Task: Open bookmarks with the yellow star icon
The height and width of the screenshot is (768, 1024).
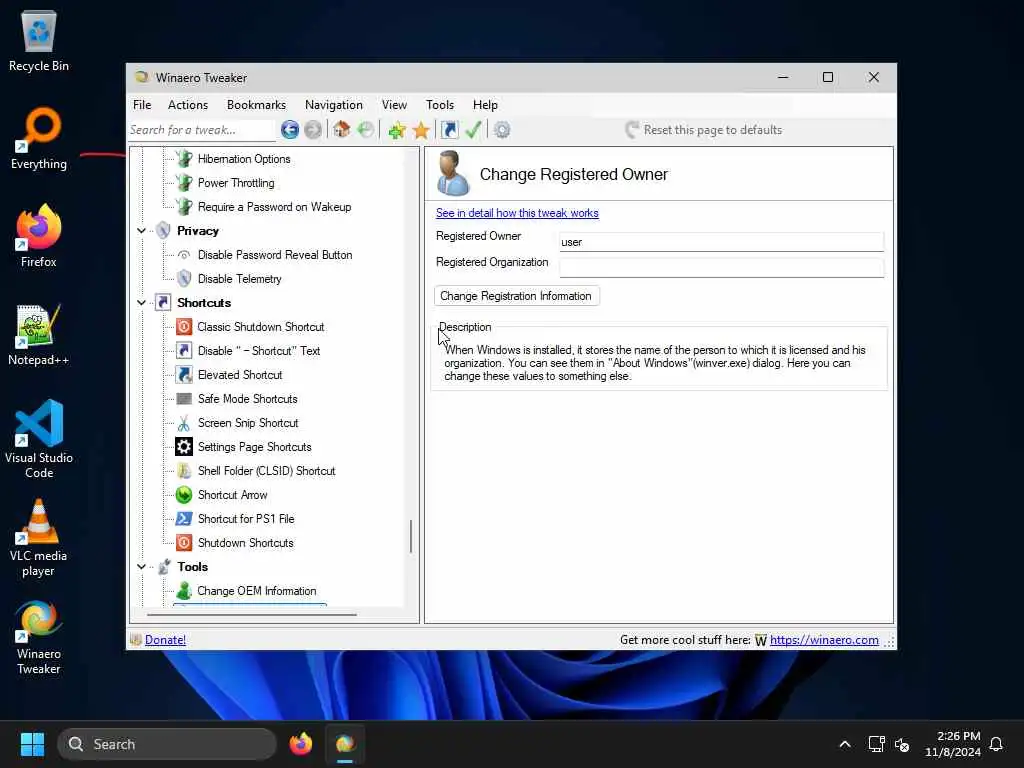Action: (x=421, y=130)
